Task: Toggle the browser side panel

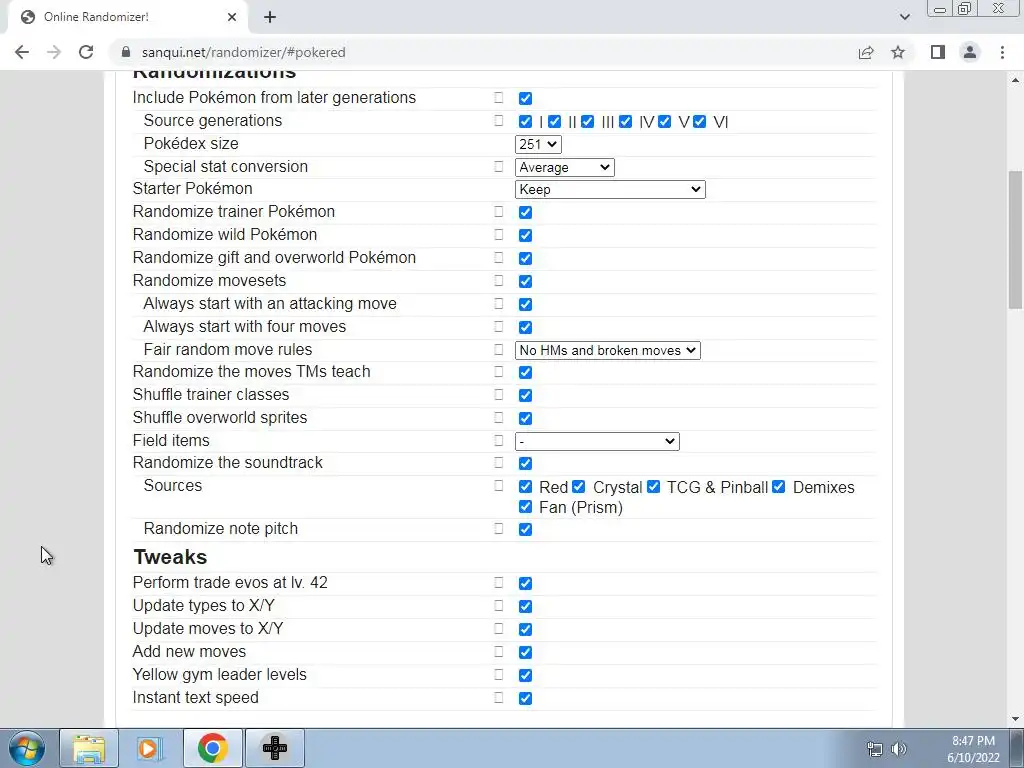Action: (938, 52)
